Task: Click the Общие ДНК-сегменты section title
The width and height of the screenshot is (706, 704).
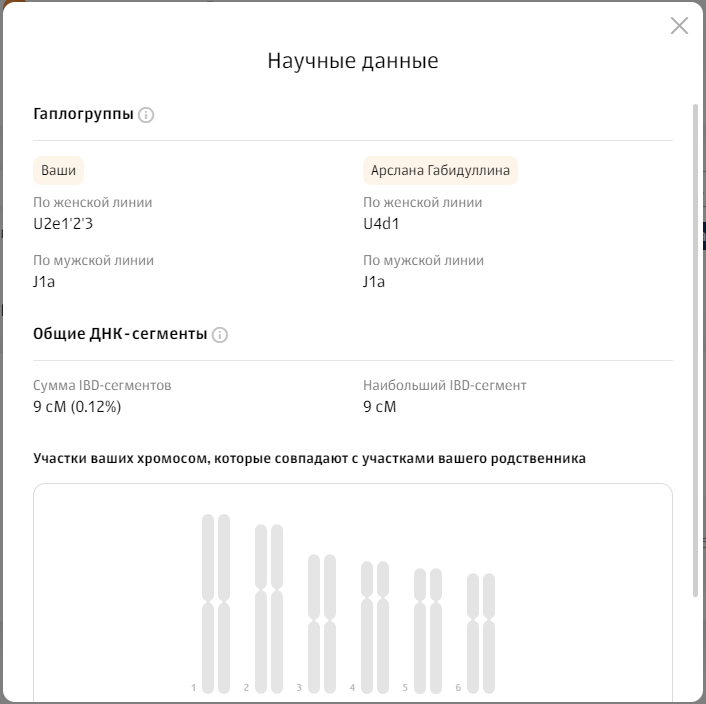Action: [x=120, y=334]
